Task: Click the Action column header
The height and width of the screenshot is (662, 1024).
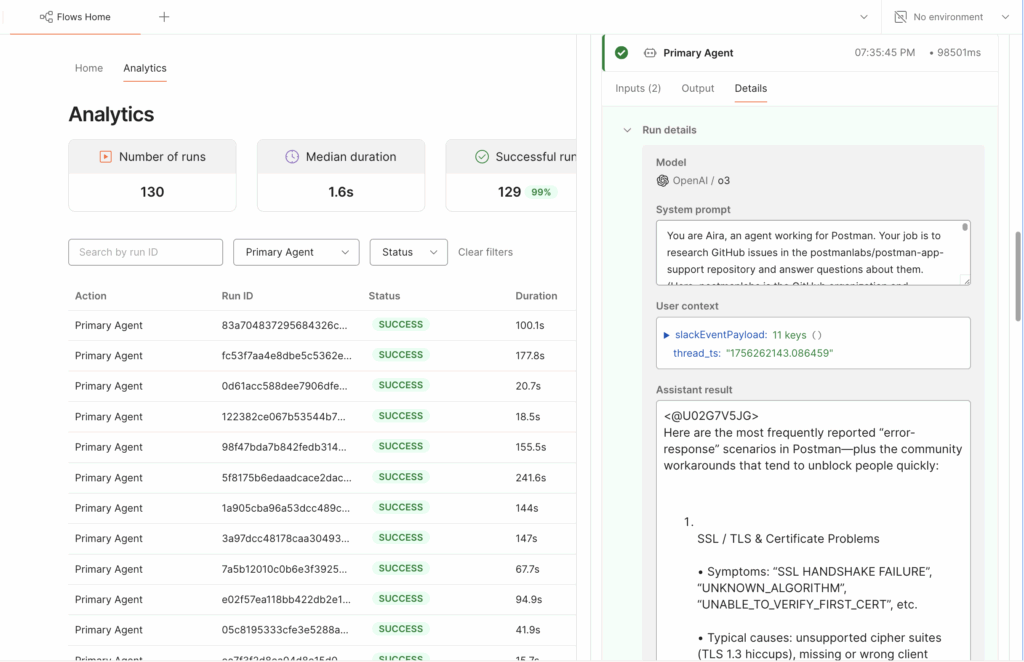Action: point(91,296)
